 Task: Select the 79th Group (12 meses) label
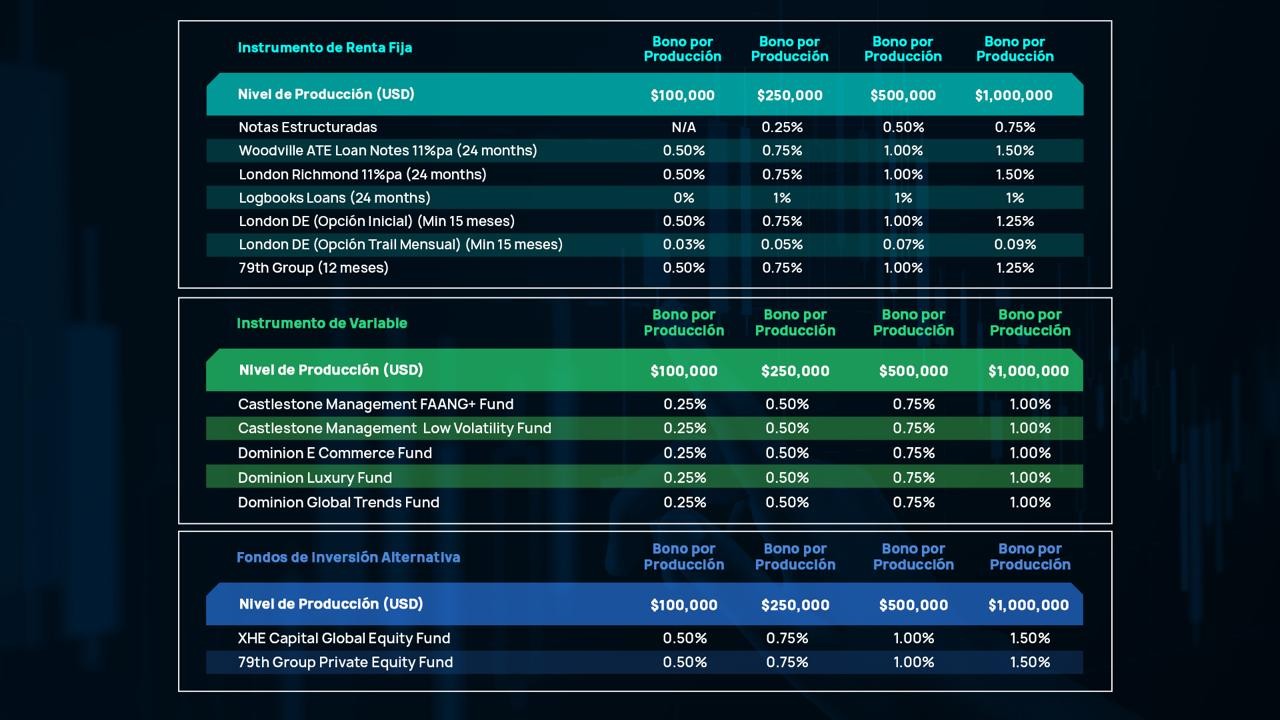(x=313, y=268)
